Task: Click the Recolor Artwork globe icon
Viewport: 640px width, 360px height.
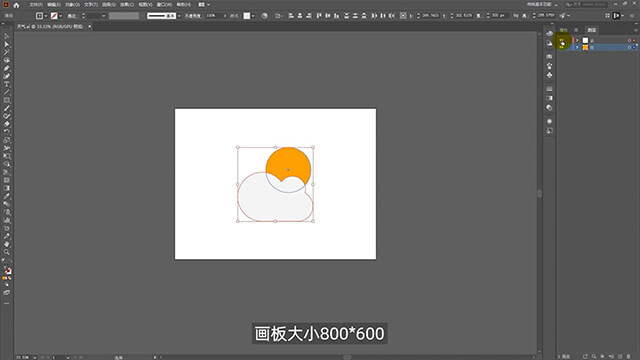Action: tap(264, 16)
